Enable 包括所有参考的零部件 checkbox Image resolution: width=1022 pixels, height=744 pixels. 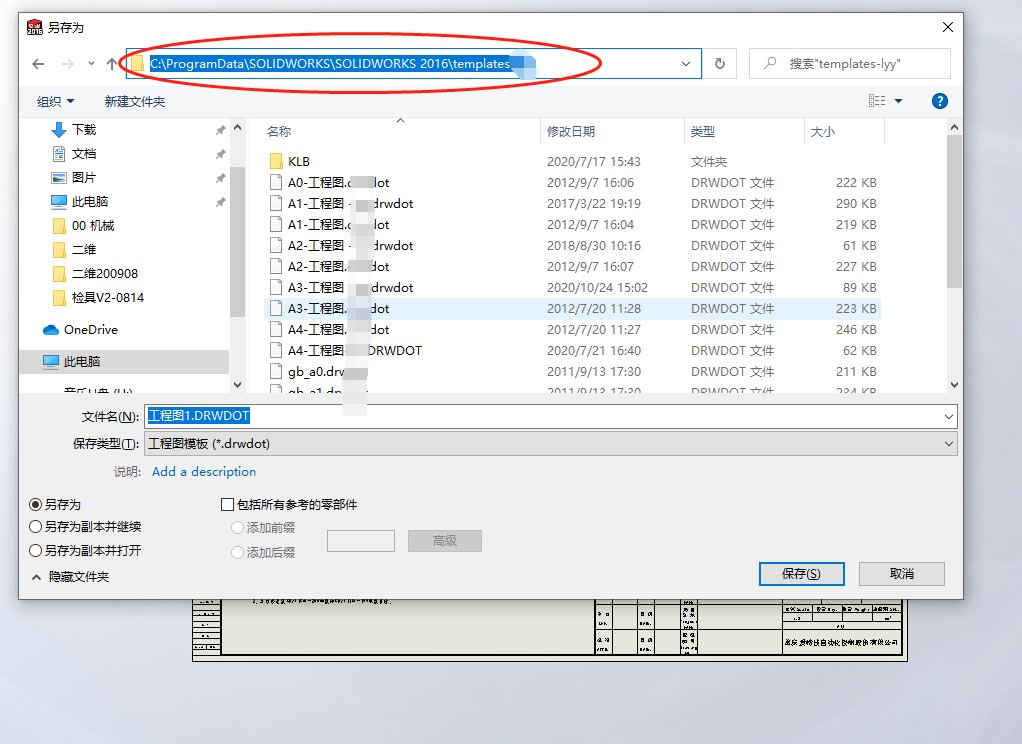click(x=227, y=504)
